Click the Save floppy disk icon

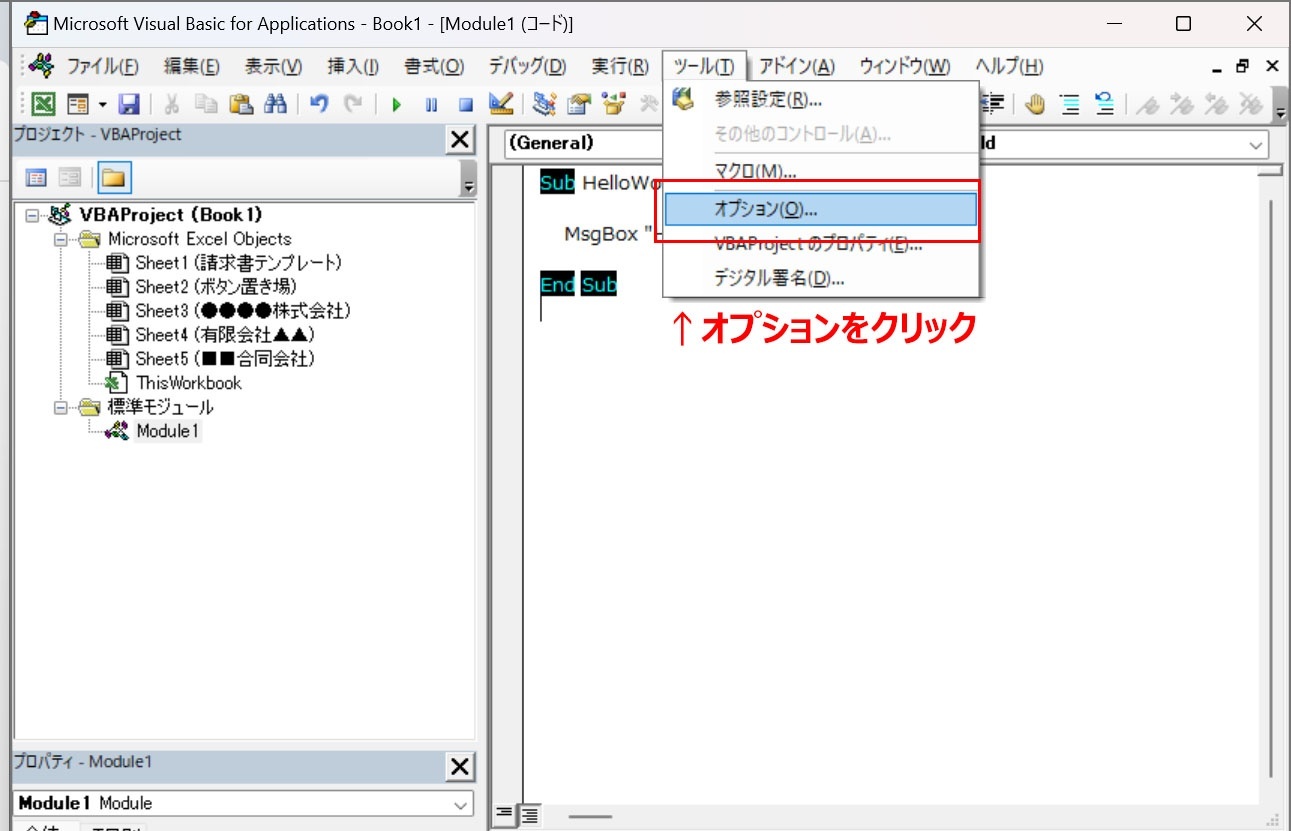[x=129, y=104]
